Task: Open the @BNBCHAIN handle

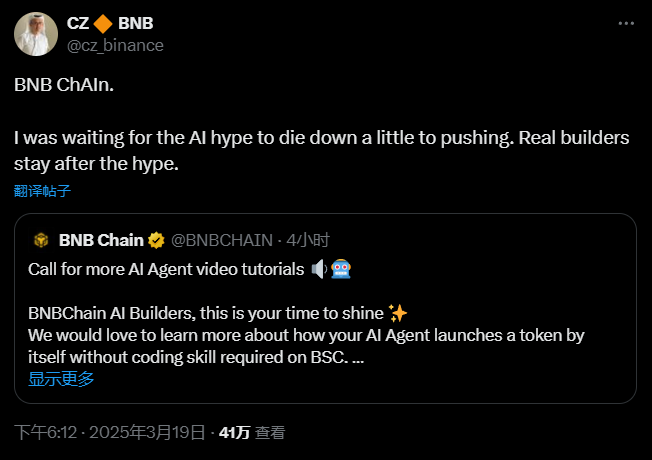Action: [222, 240]
